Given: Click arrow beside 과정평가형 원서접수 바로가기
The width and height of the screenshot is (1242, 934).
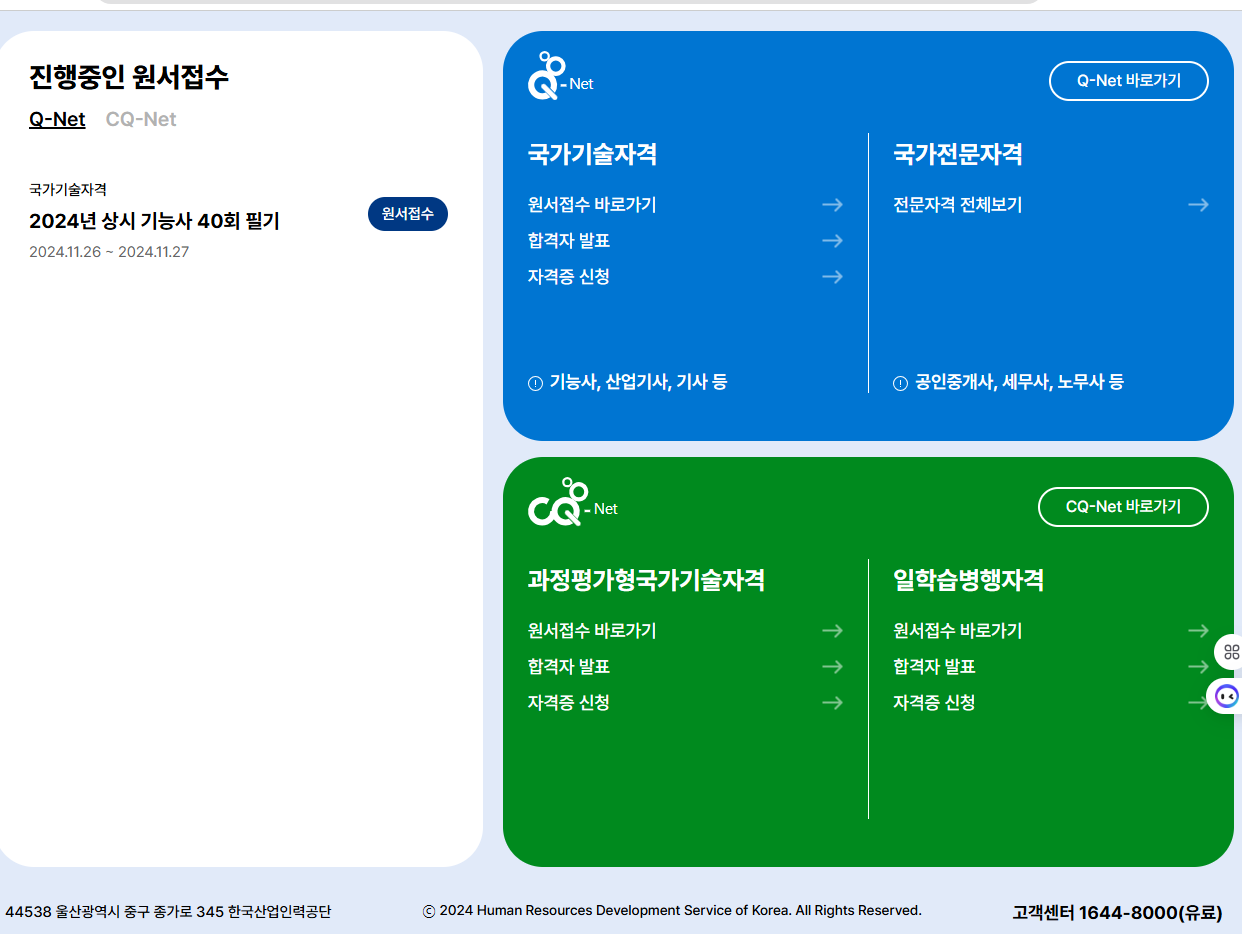Looking at the screenshot, I should pyautogui.click(x=832, y=631).
